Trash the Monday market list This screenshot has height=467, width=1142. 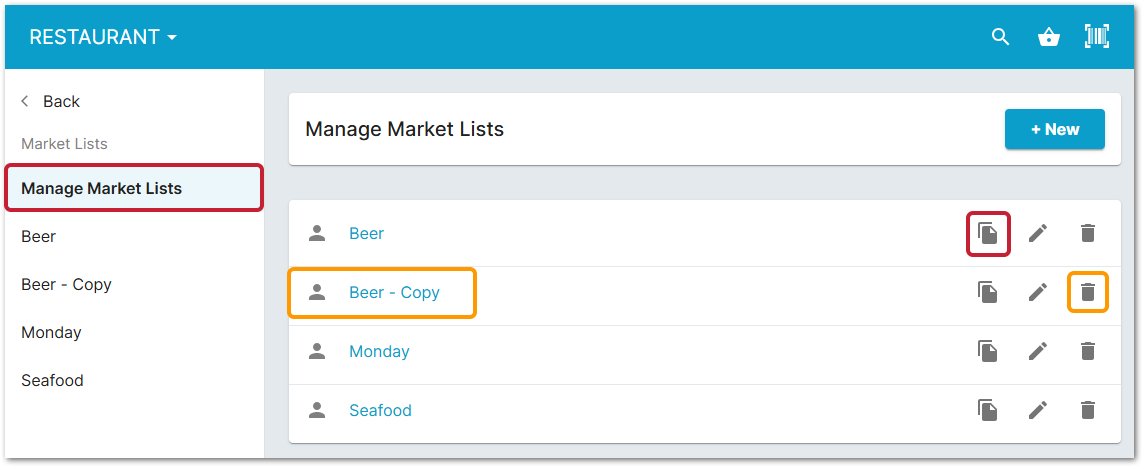[x=1088, y=351]
